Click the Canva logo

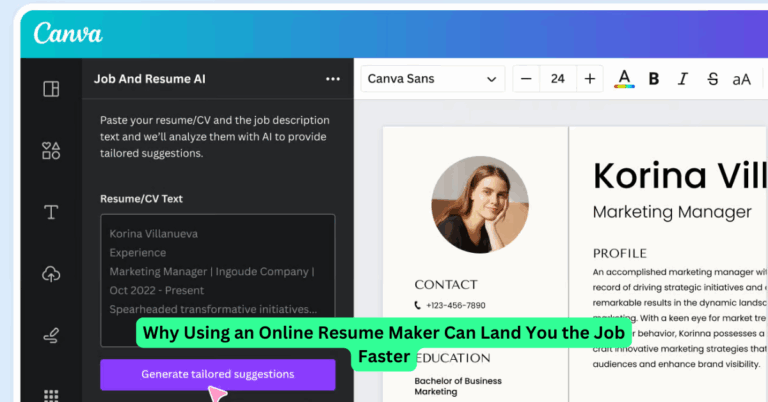[68, 33]
